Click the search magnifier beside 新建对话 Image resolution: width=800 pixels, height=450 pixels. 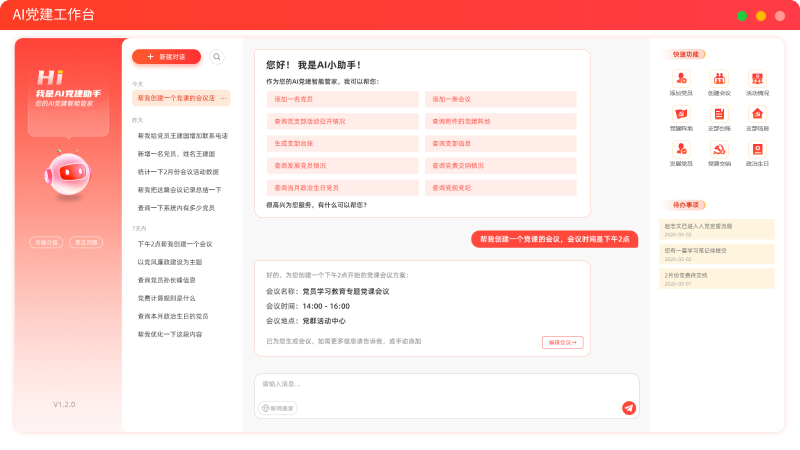(x=217, y=57)
